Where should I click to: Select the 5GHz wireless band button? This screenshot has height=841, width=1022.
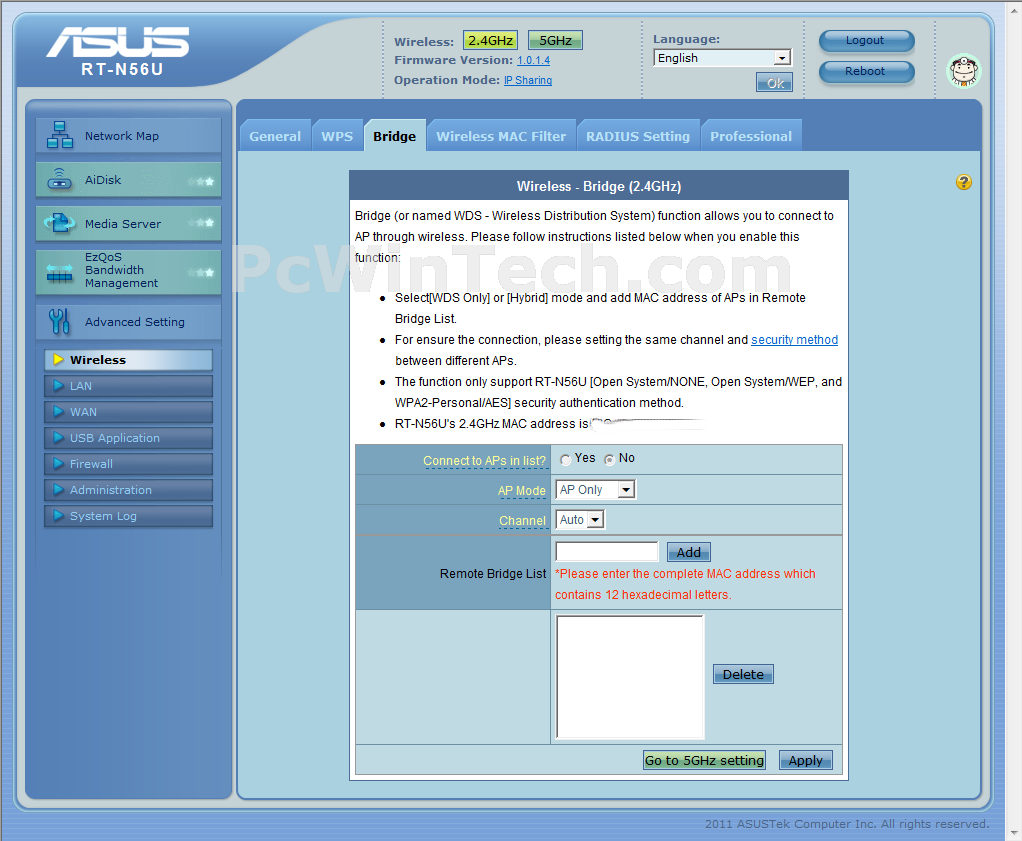(x=555, y=40)
